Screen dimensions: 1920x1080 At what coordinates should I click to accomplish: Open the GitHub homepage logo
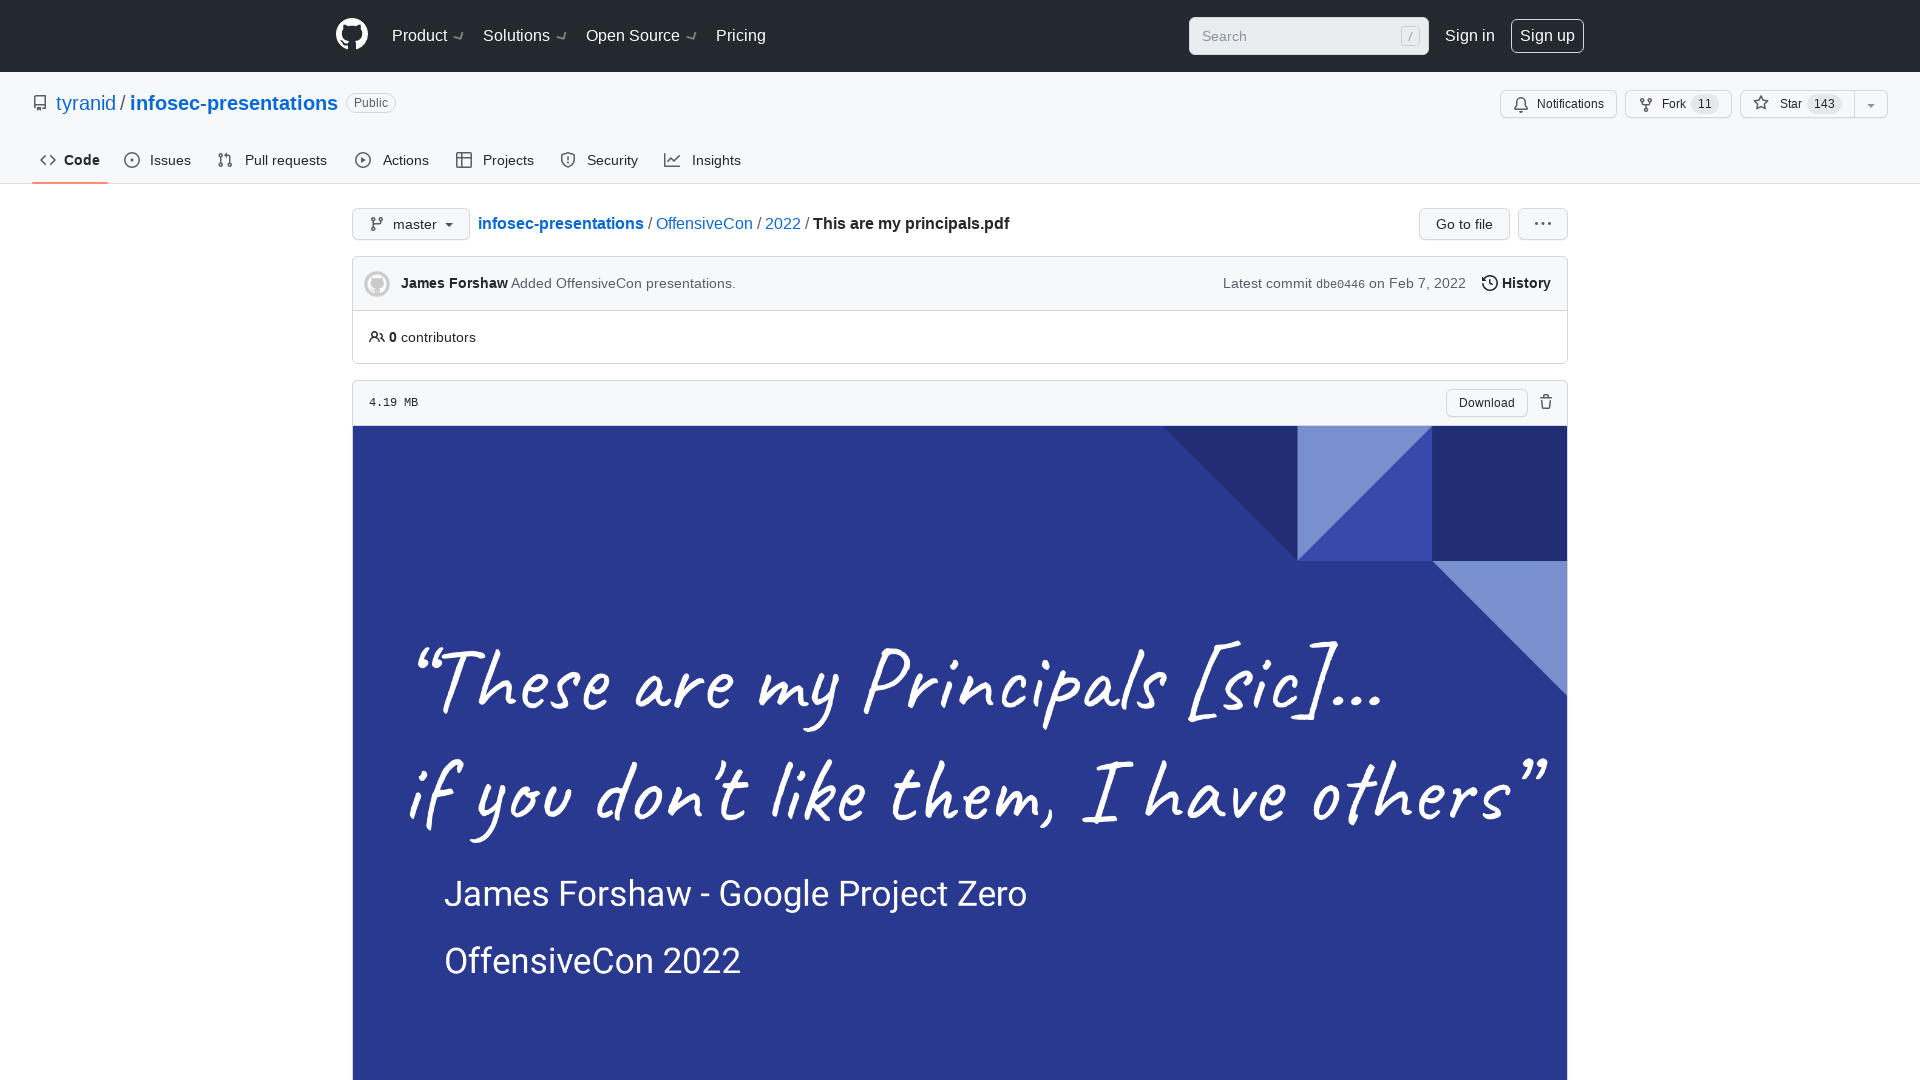(352, 35)
